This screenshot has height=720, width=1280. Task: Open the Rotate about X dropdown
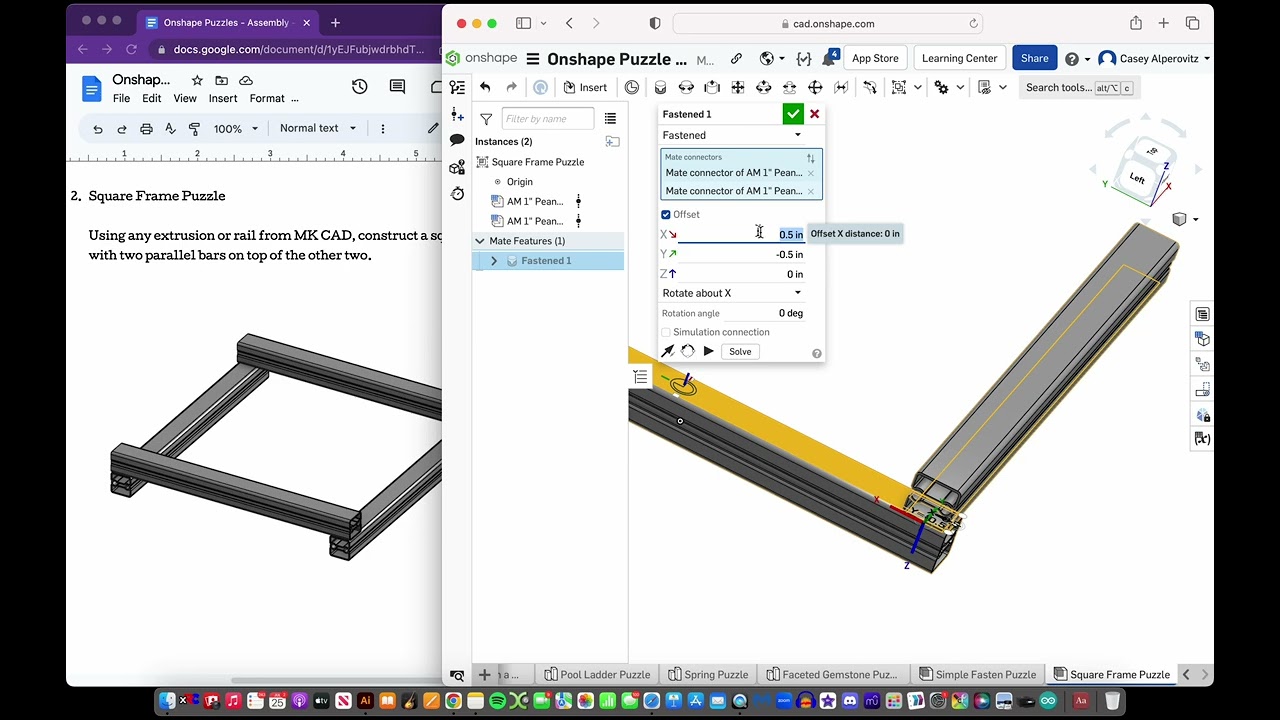(732, 293)
